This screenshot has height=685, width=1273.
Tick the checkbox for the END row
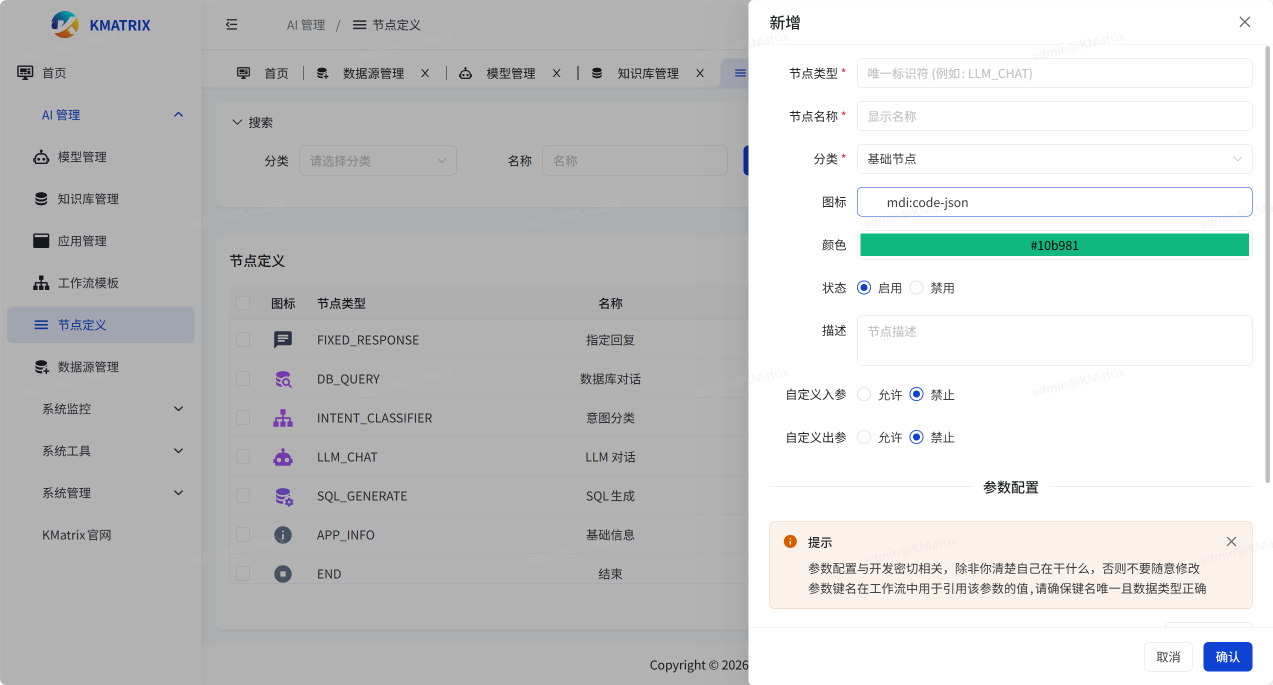(x=243, y=574)
